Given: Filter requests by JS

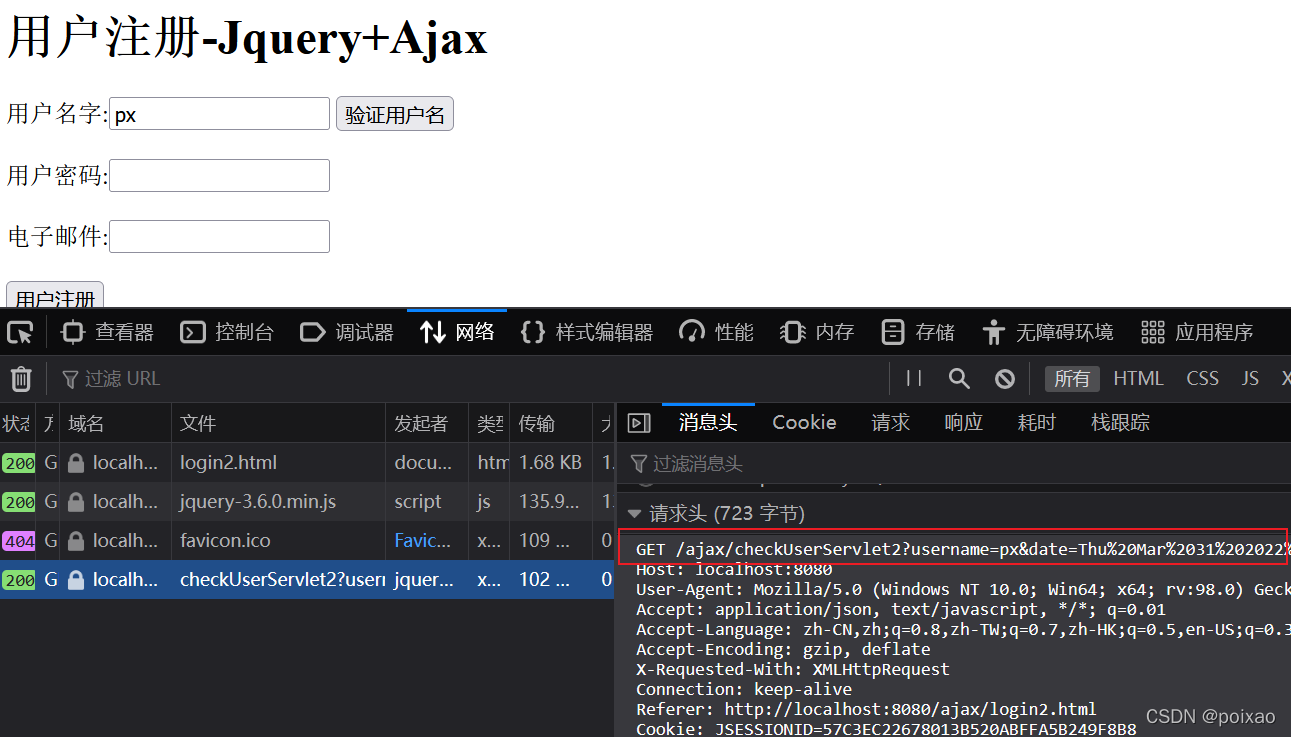Looking at the screenshot, I should pos(1251,378).
